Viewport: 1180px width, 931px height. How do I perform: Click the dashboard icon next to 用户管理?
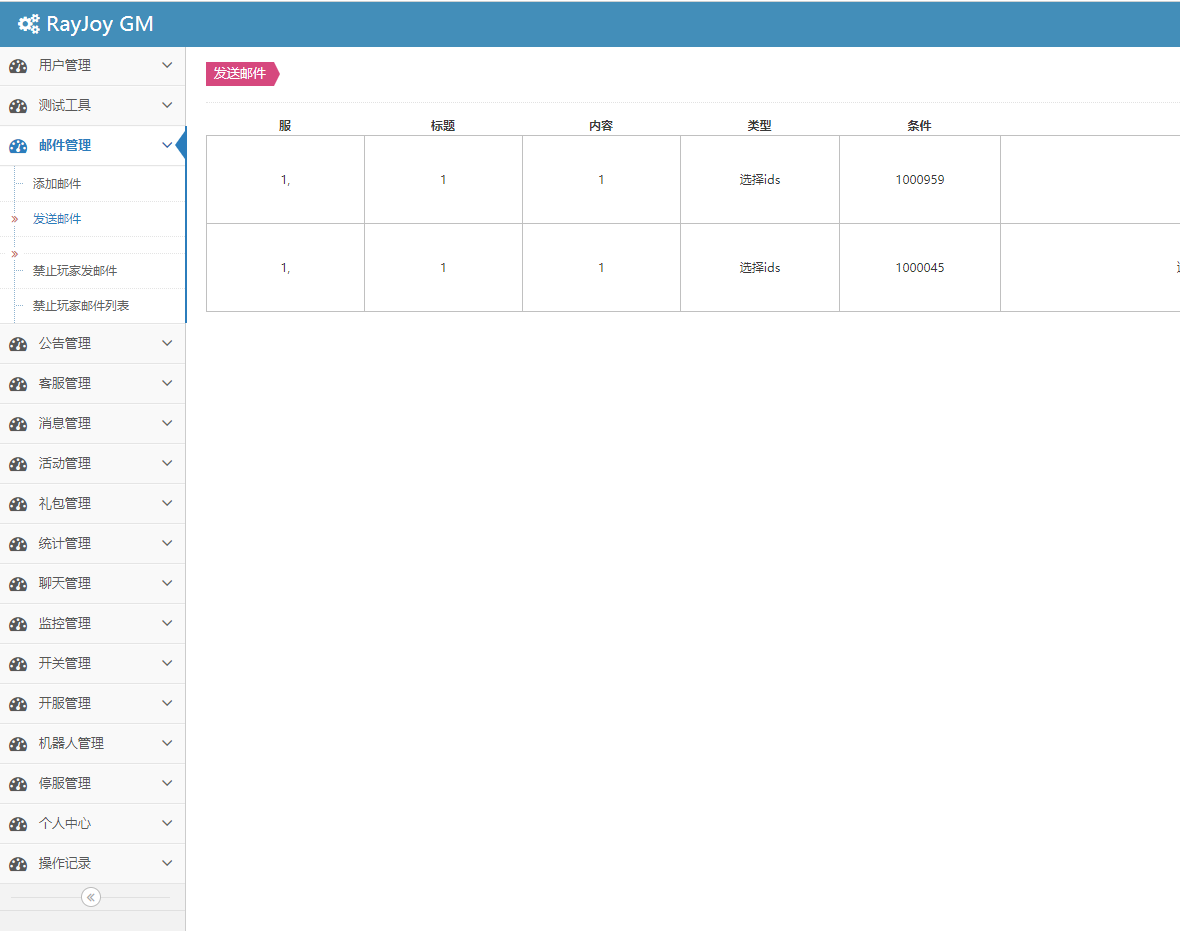coord(18,66)
